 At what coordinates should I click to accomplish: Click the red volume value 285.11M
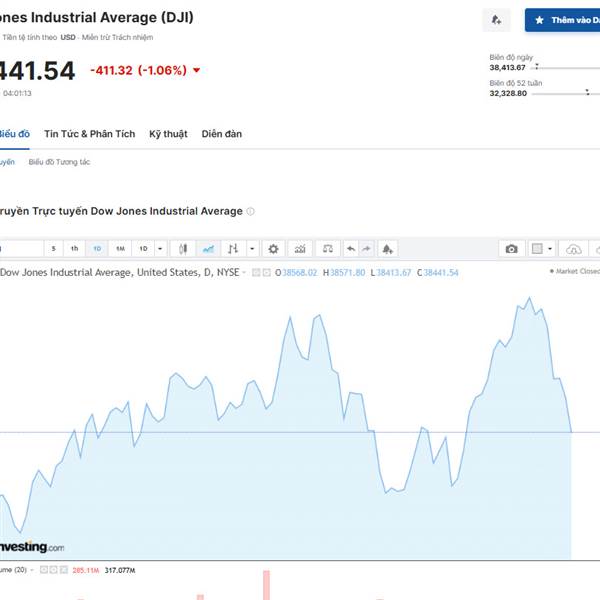(x=86, y=571)
